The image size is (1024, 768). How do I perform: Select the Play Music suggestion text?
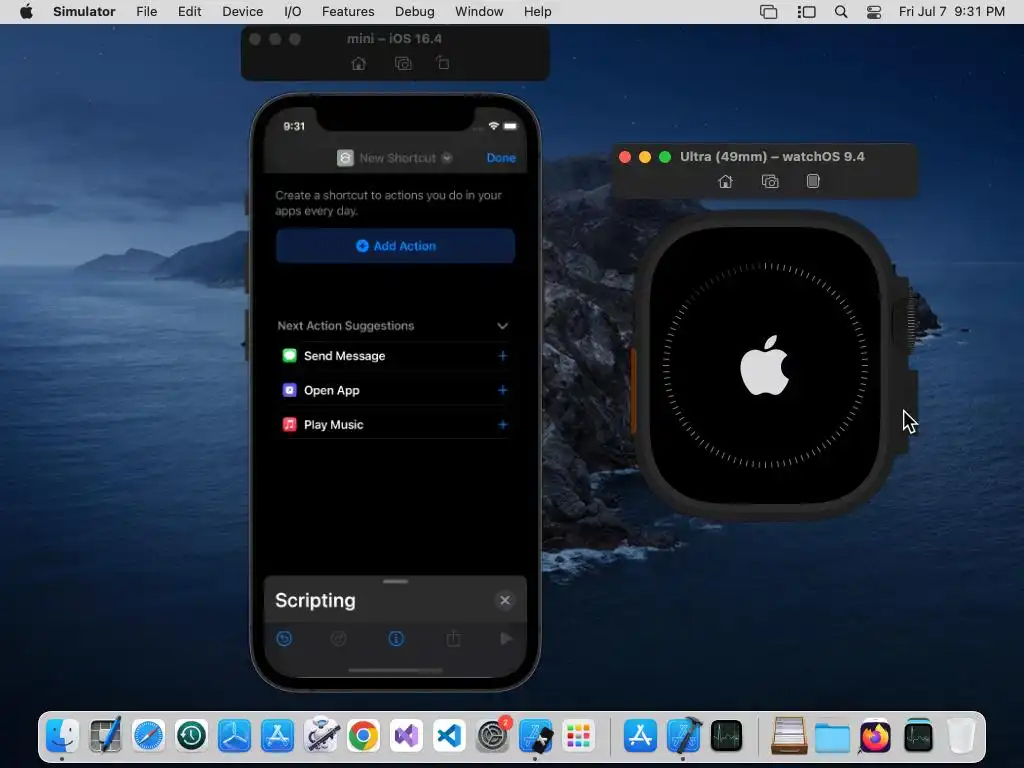point(333,424)
